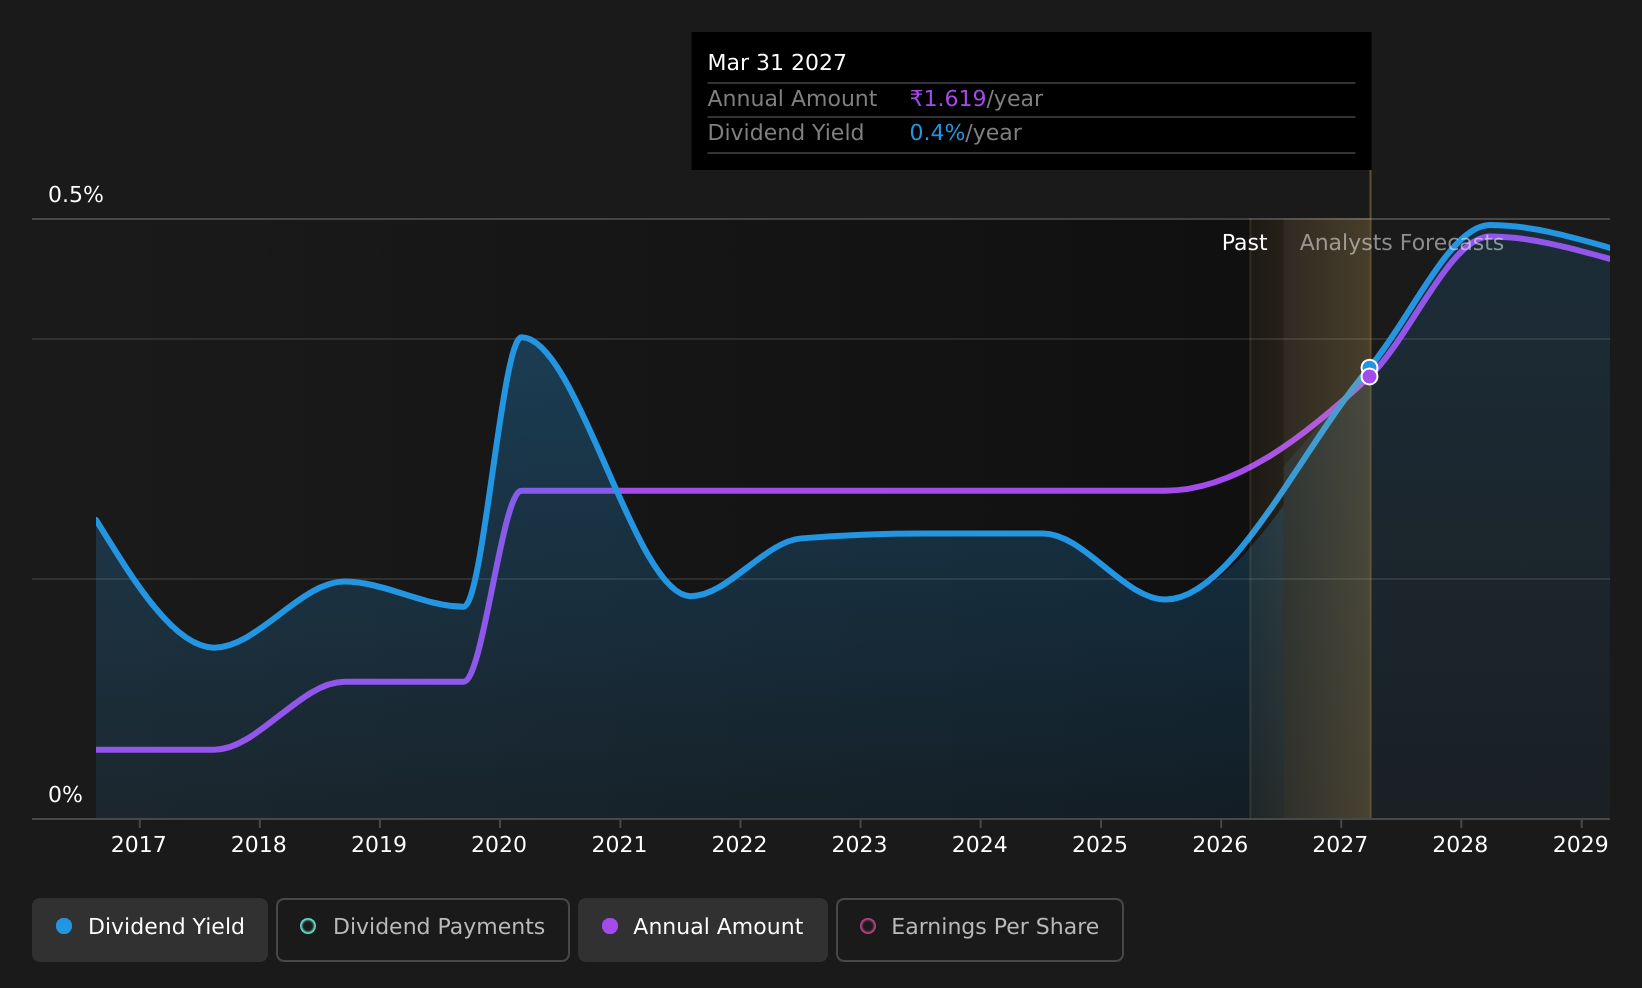Viewport: 1642px width, 988px height.
Task: Click the 2019 x-axis label
Action: 379,845
